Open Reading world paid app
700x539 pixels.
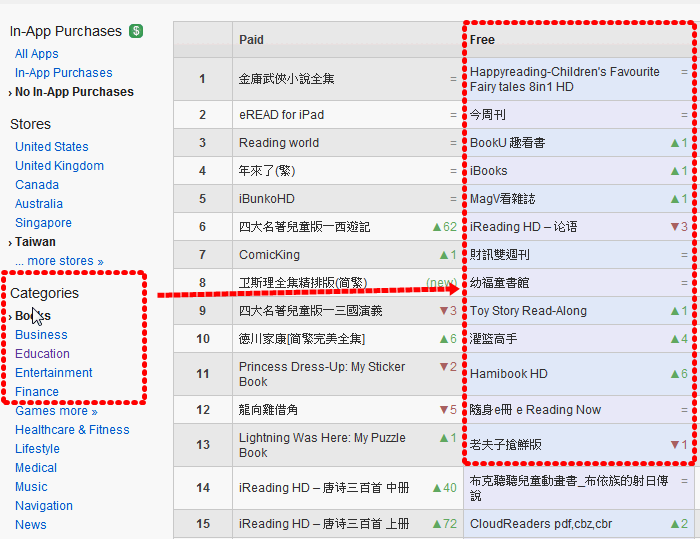[x=279, y=143]
